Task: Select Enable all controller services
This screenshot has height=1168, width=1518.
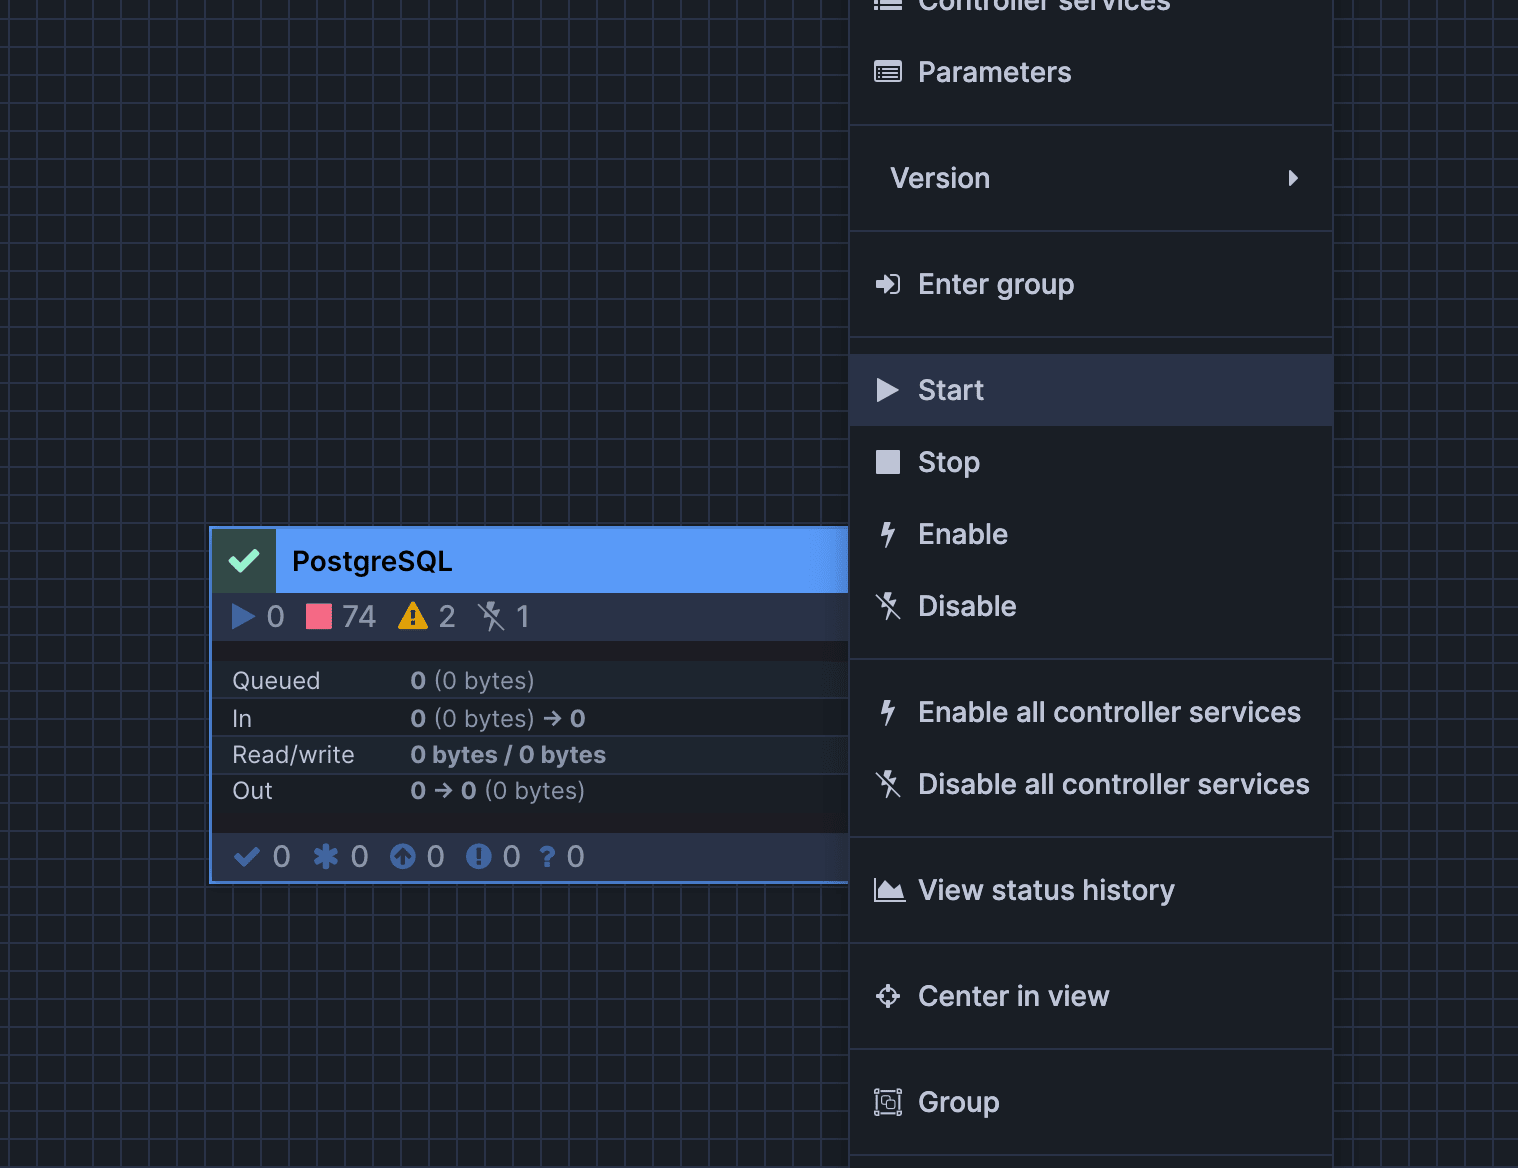Action: point(1090,712)
